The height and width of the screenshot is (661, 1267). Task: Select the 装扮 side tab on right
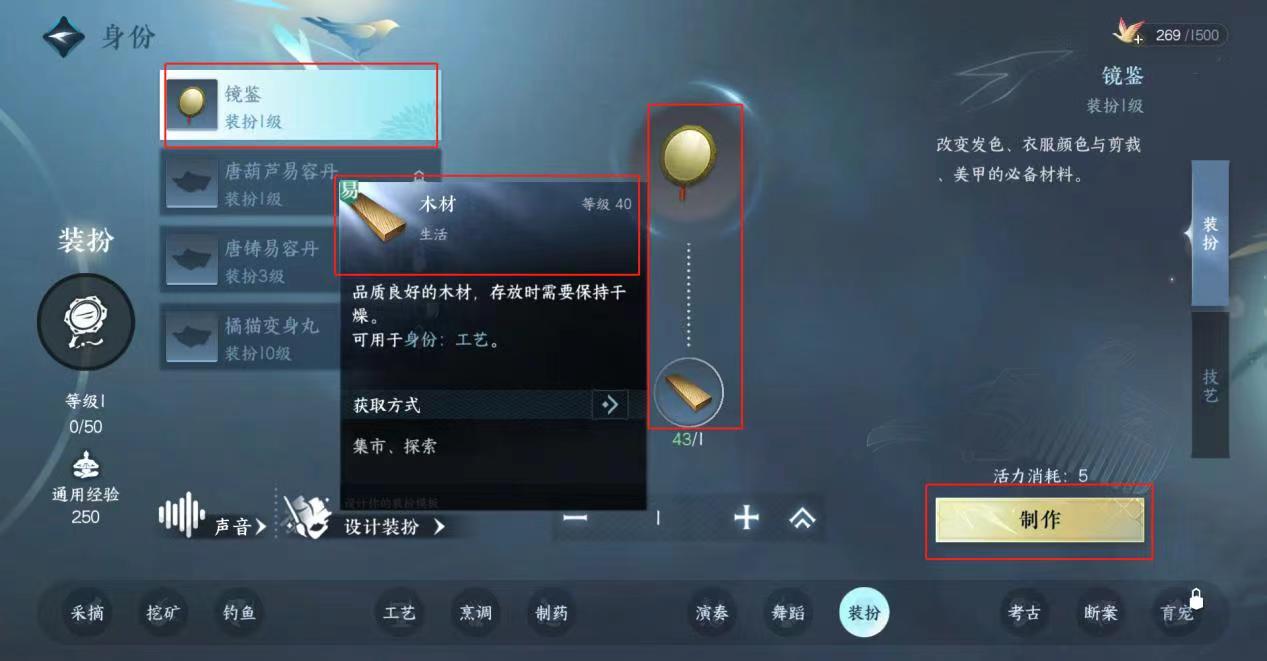pyautogui.click(x=1210, y=233)
